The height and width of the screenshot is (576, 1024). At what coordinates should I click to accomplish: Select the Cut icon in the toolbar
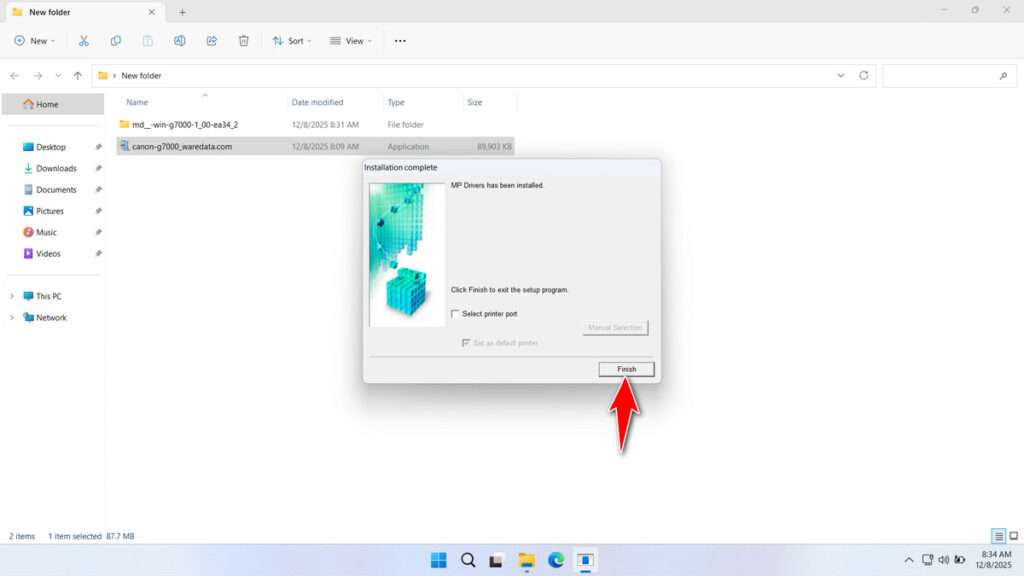click(x=84, y=40)
